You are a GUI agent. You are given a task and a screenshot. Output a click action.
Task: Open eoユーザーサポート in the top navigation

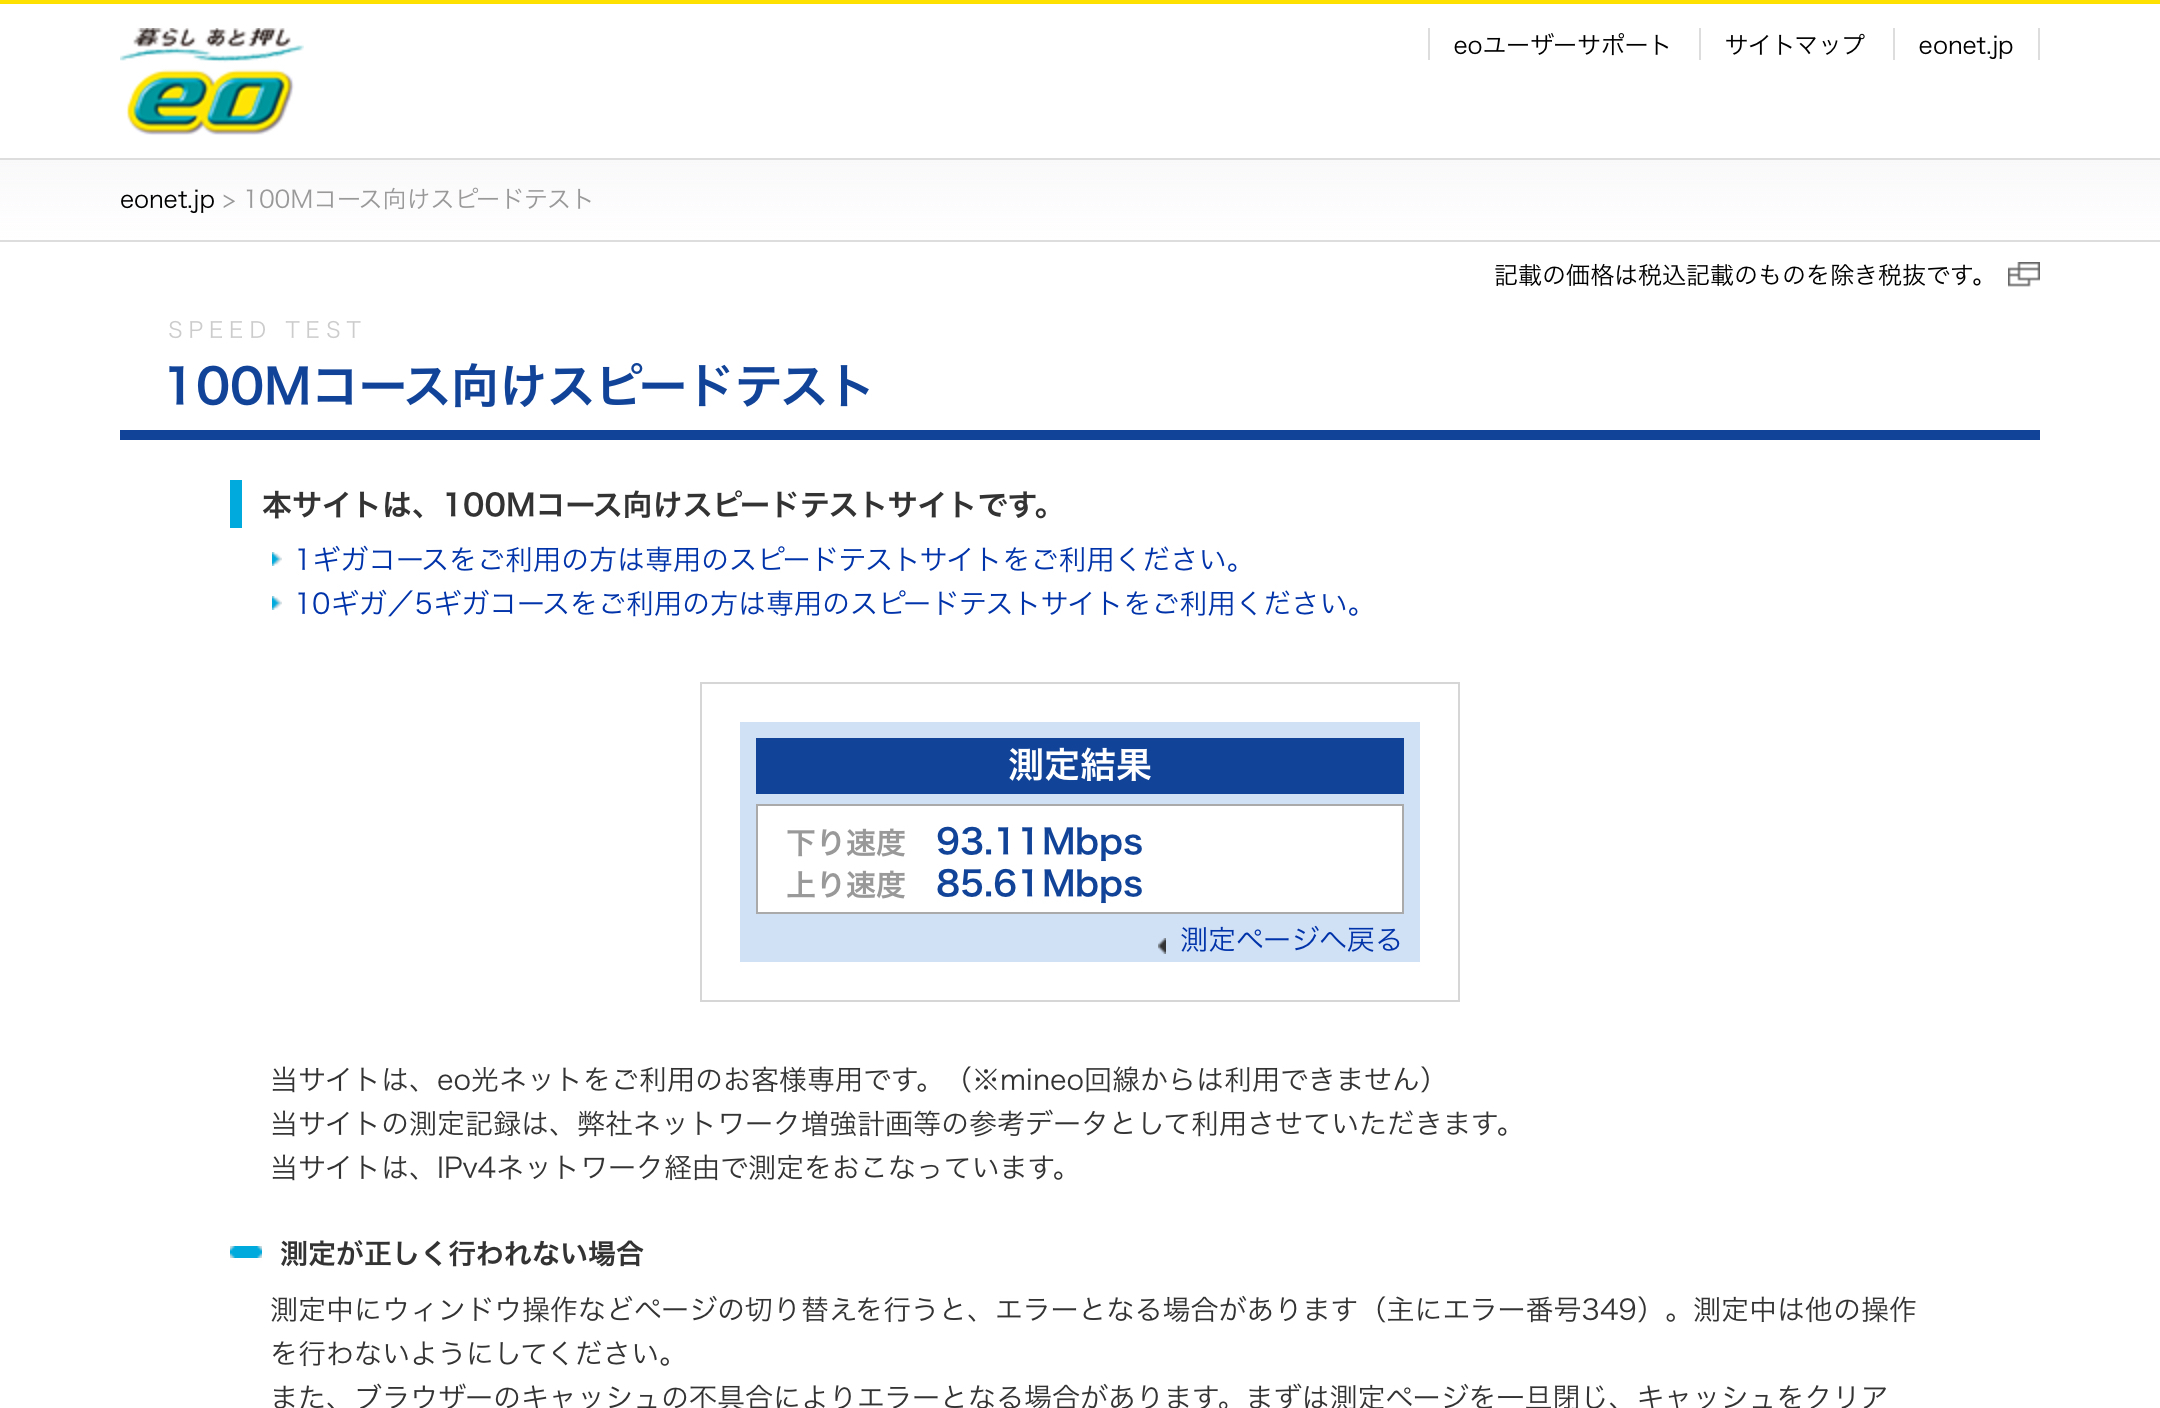(1561, 45)
